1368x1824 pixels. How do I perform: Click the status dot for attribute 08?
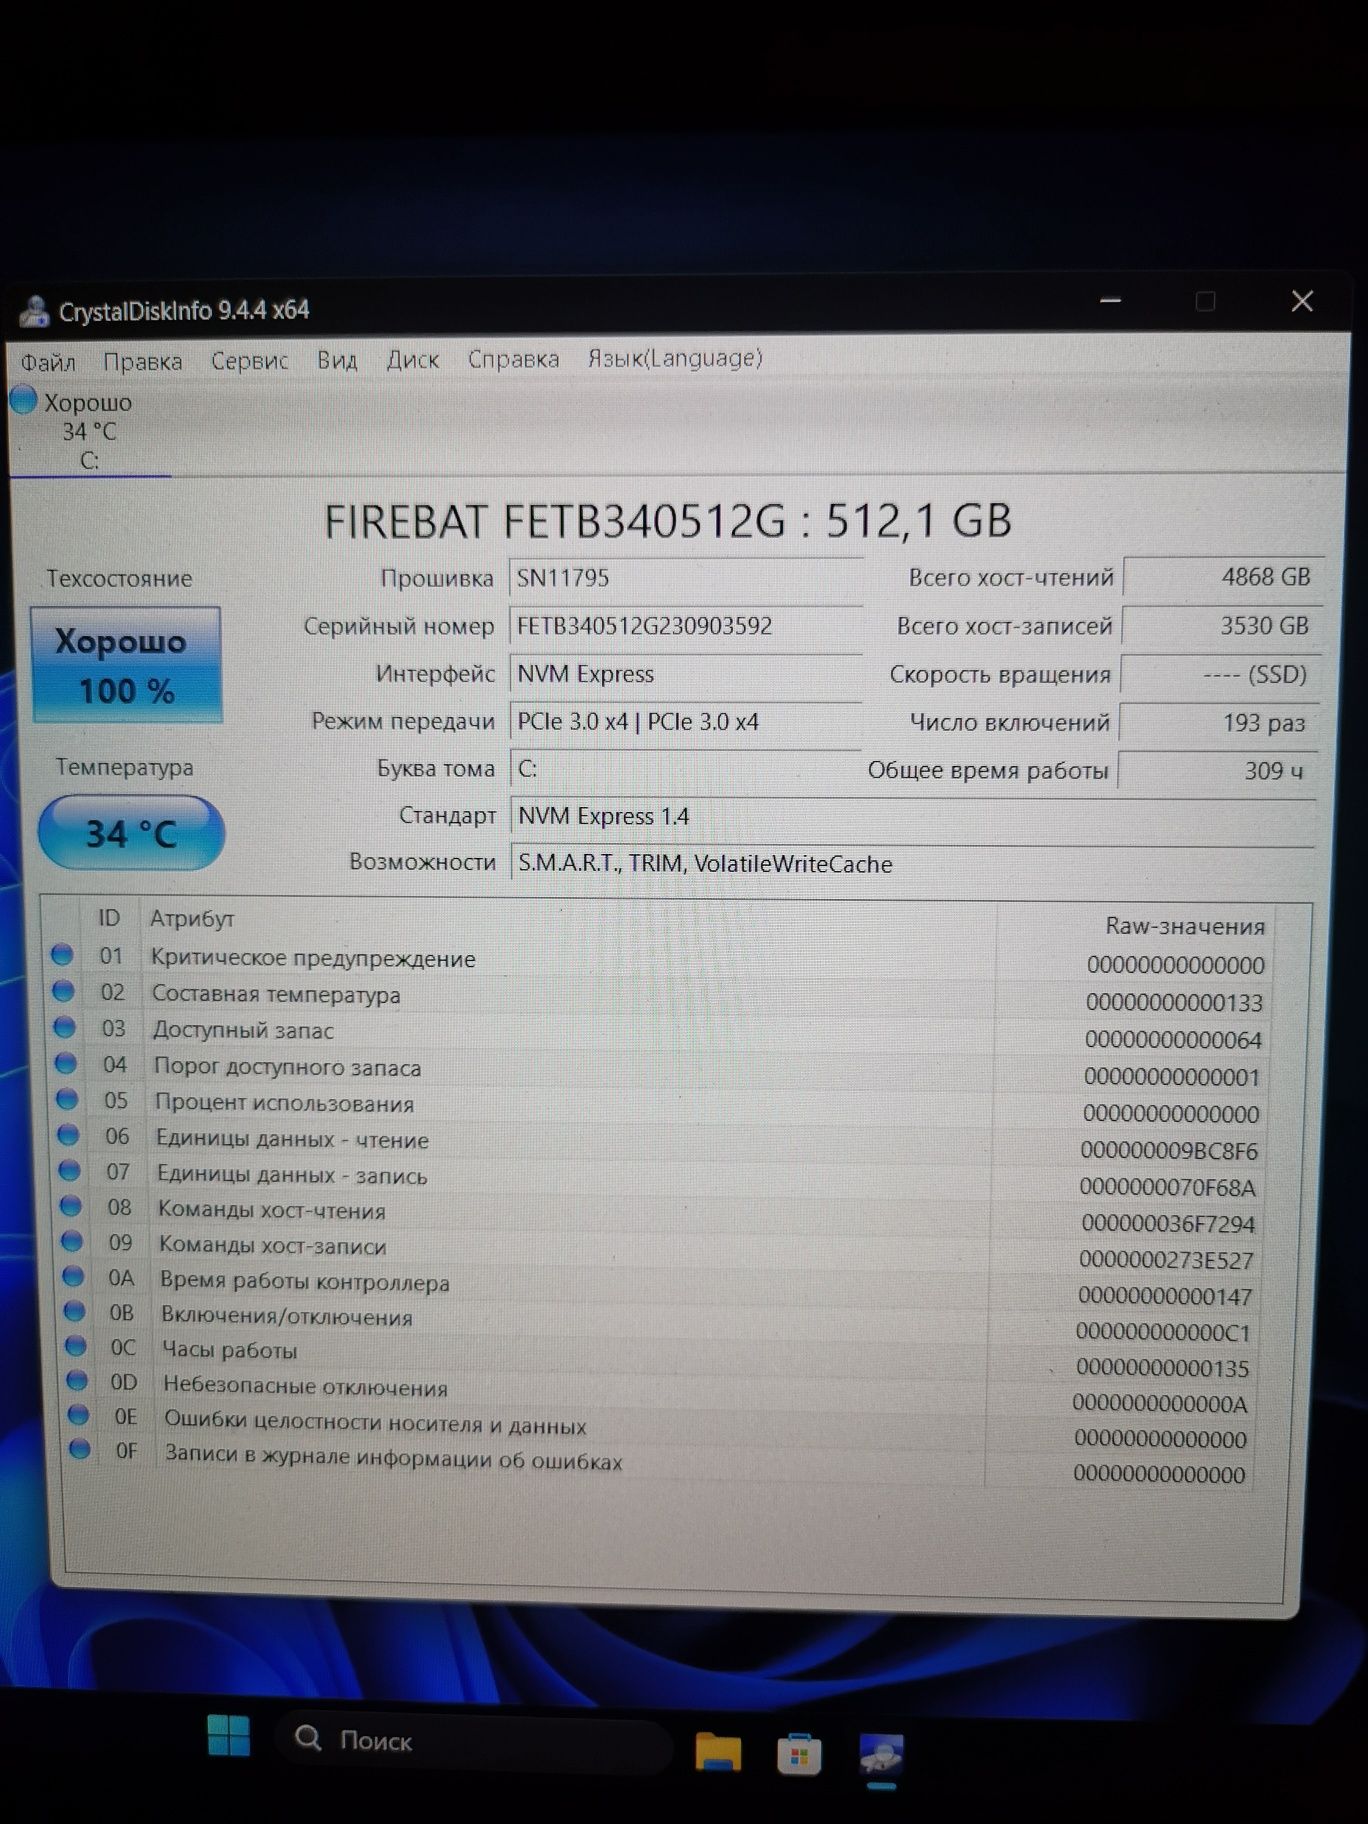[70, 1206]
